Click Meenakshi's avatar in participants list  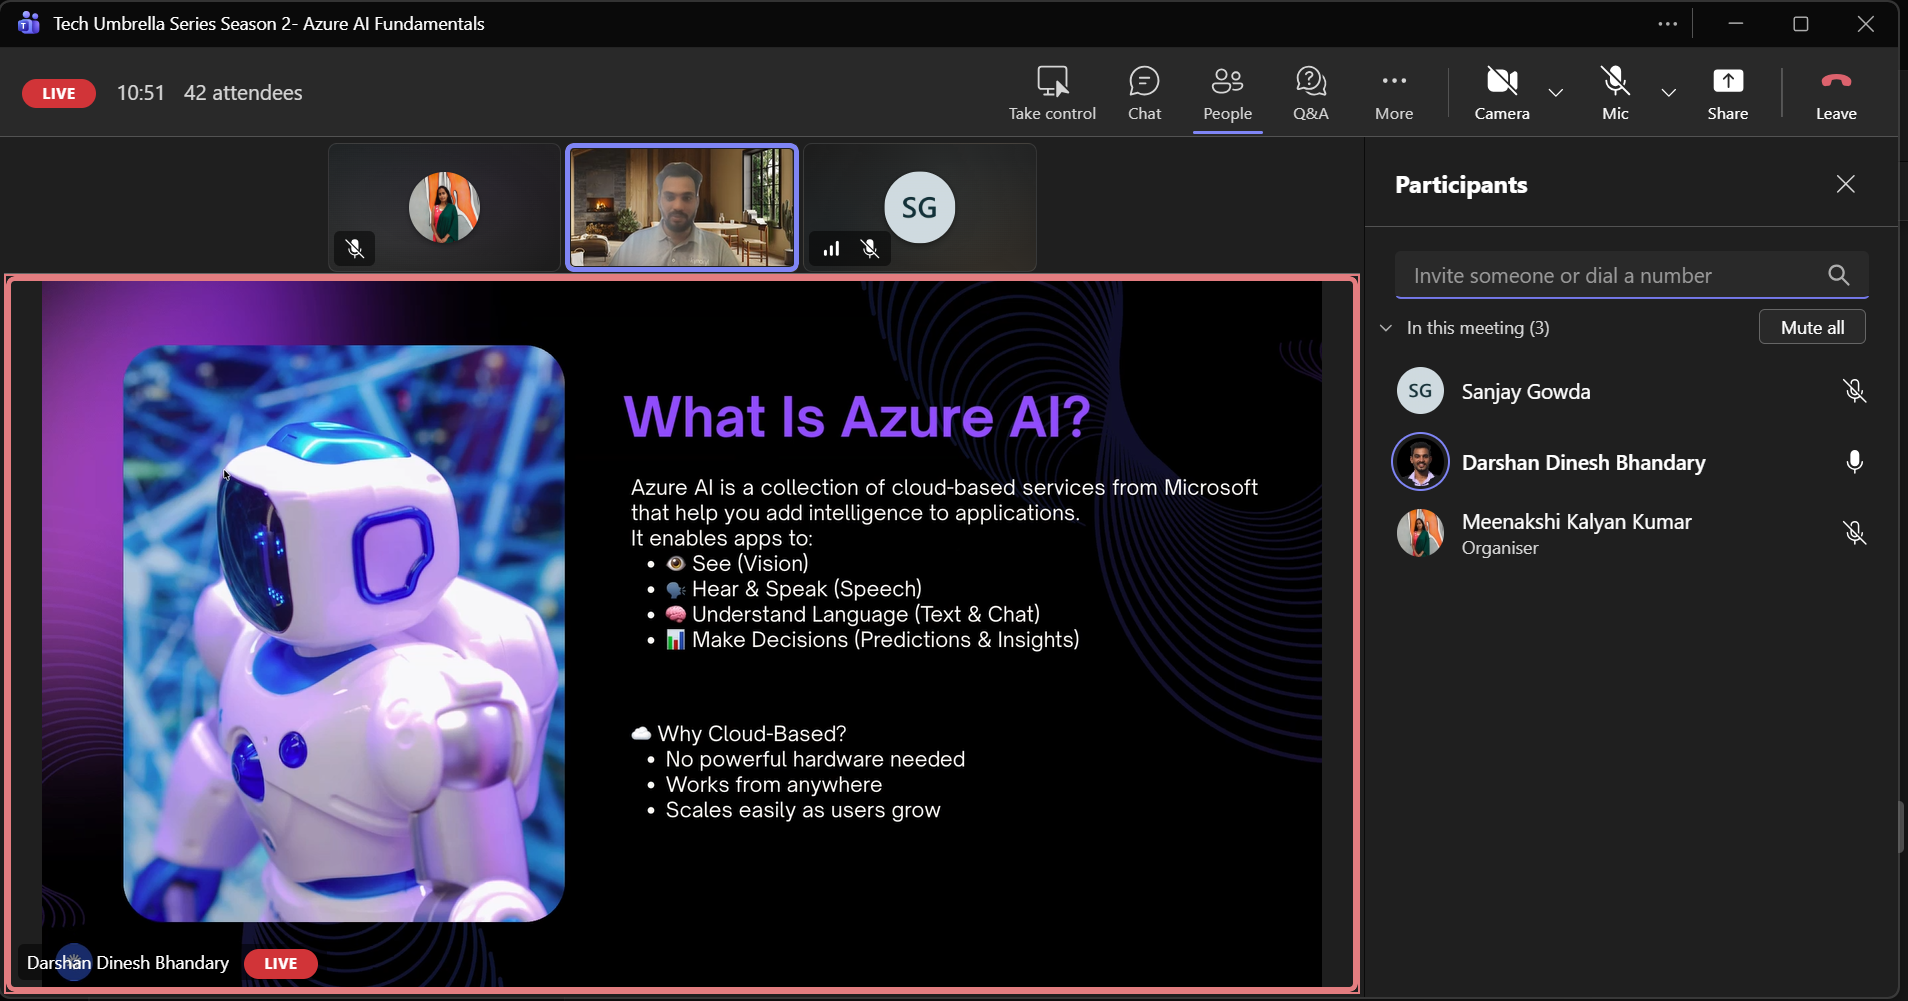(1420, 533)
